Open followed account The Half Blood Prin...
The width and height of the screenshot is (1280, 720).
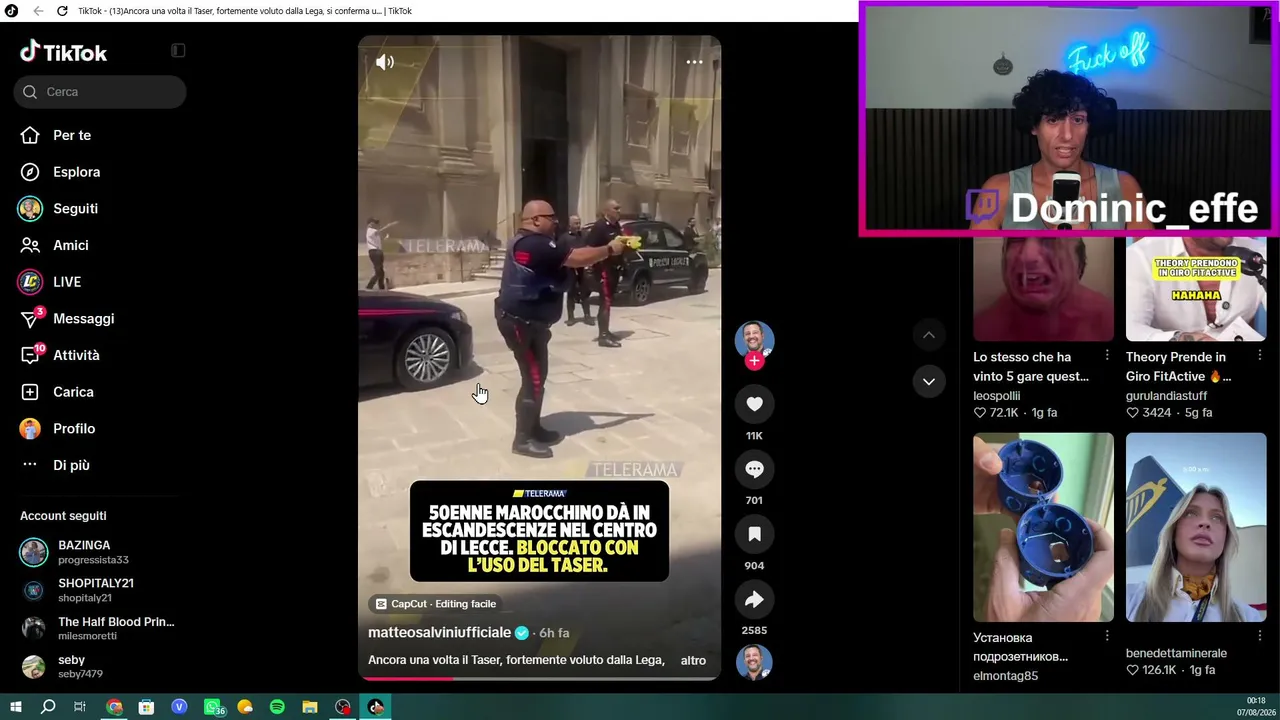(x=100, y=628)
